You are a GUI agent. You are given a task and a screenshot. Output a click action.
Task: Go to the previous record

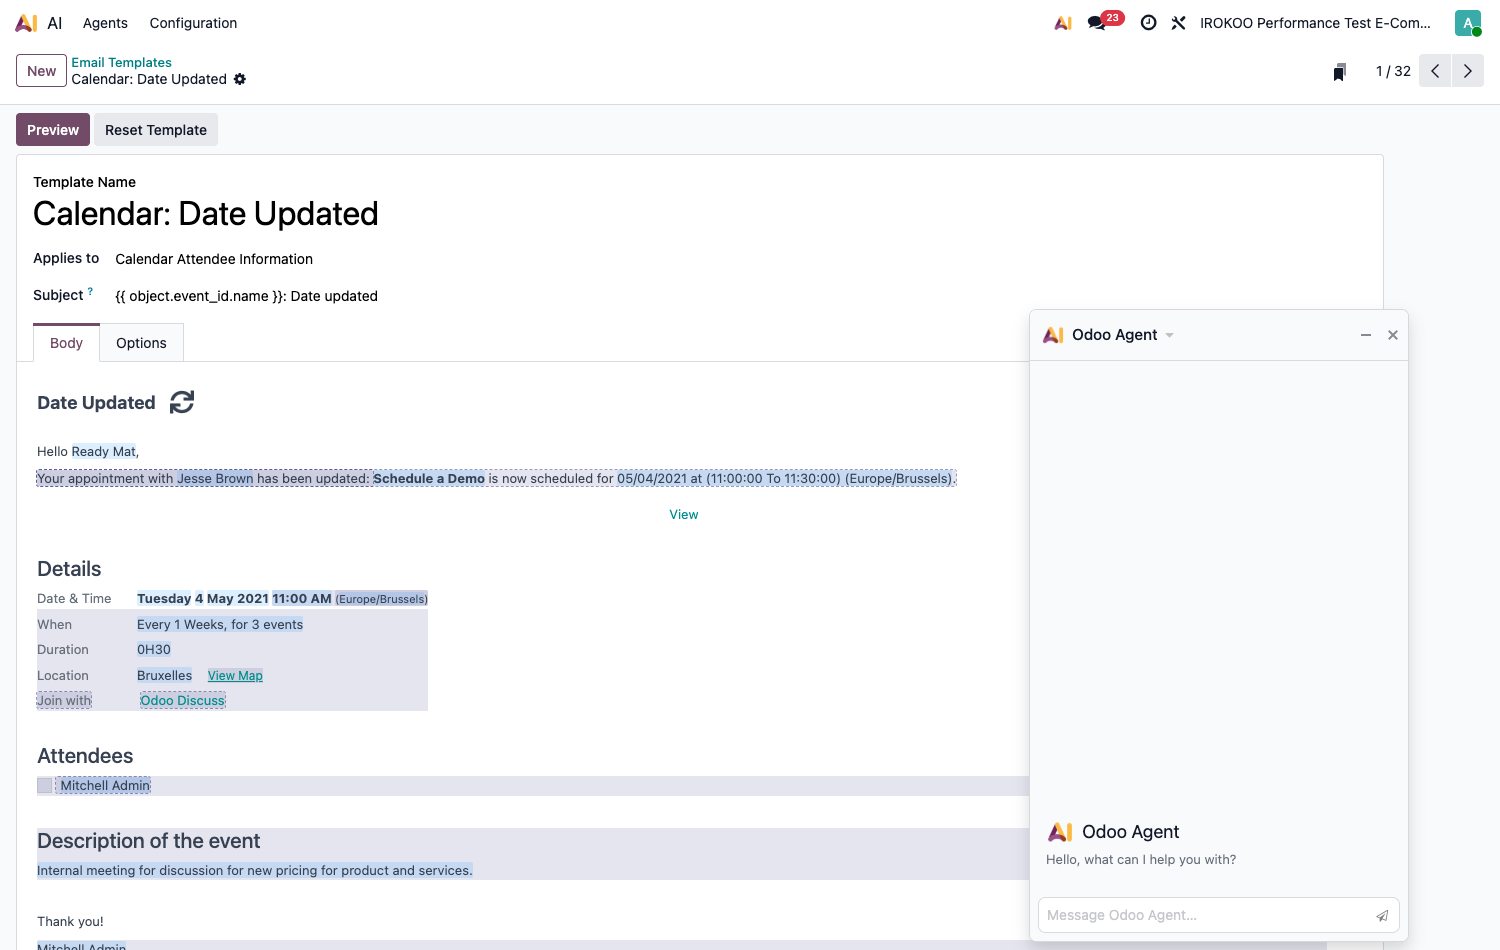1435,71
